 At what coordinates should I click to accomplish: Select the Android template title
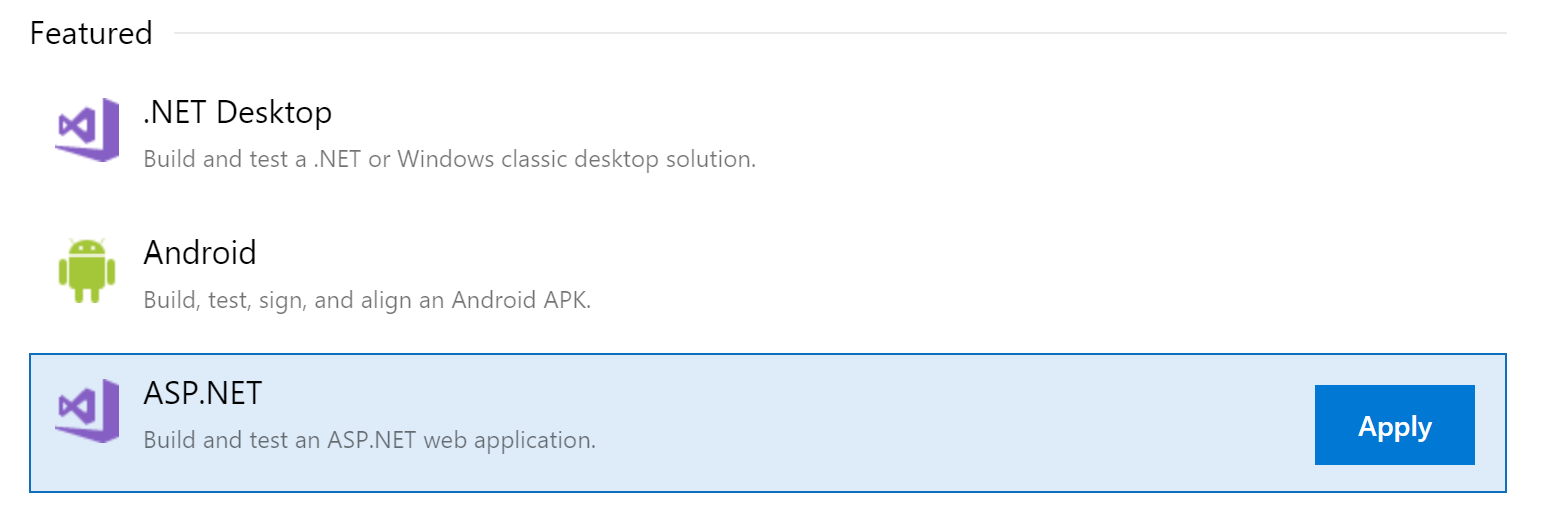200,252
